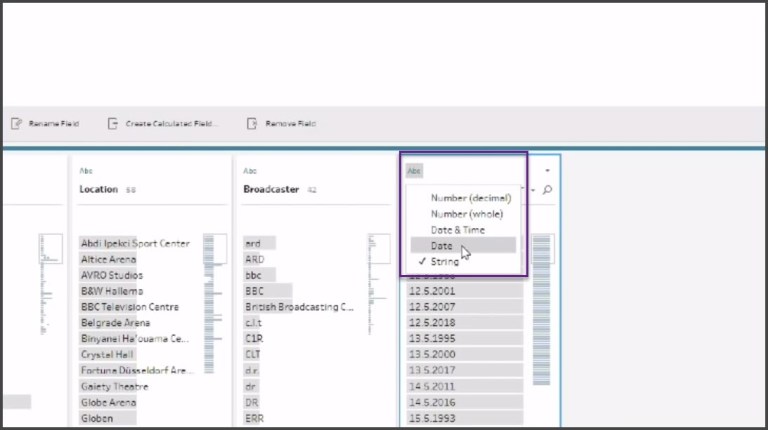The height and width of the screenshot is (430, 768).
Task: Pick Number (whole) from type list
Action: click(466, 213)
